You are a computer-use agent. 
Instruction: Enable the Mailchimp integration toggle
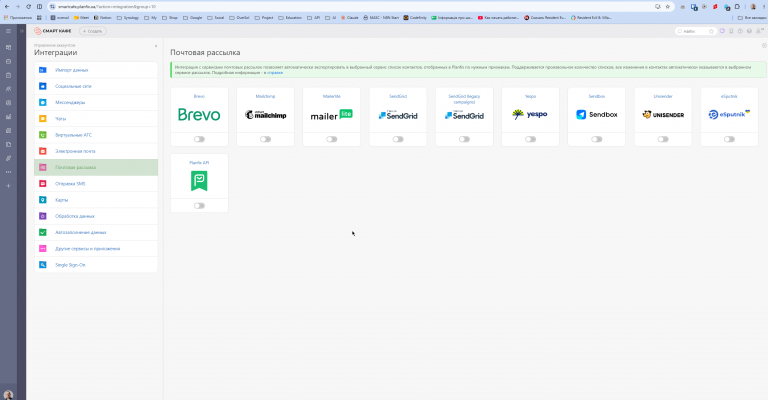[x=265, y=139]
